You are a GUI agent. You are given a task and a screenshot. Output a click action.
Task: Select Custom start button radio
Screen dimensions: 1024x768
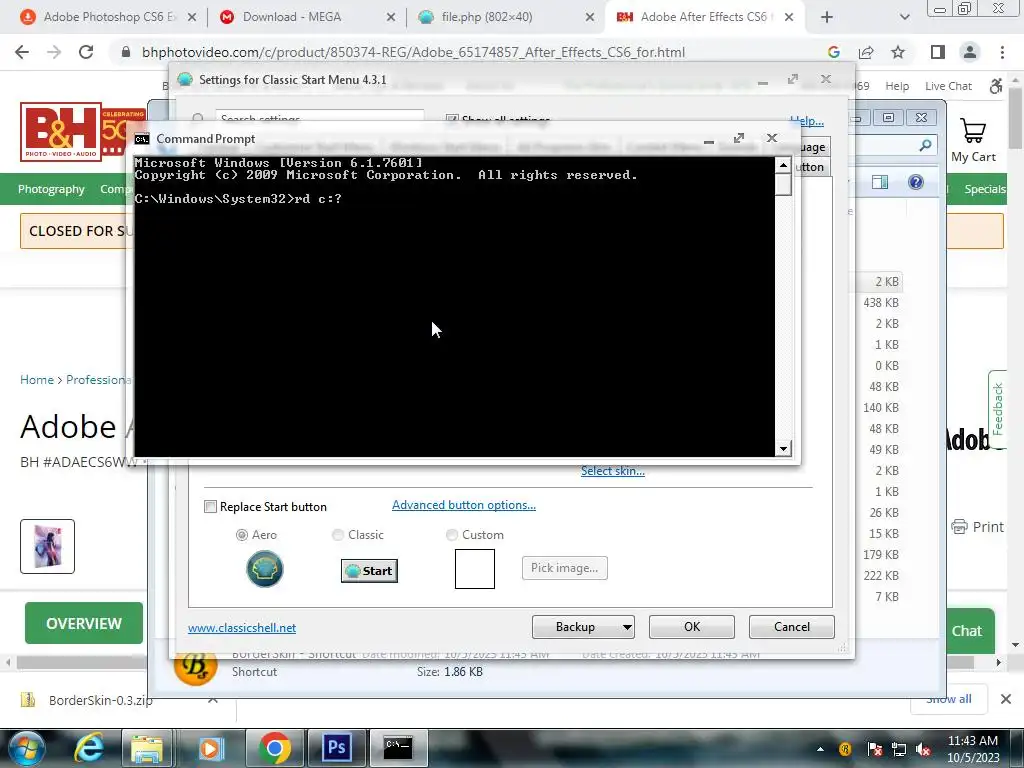(451, 535)
